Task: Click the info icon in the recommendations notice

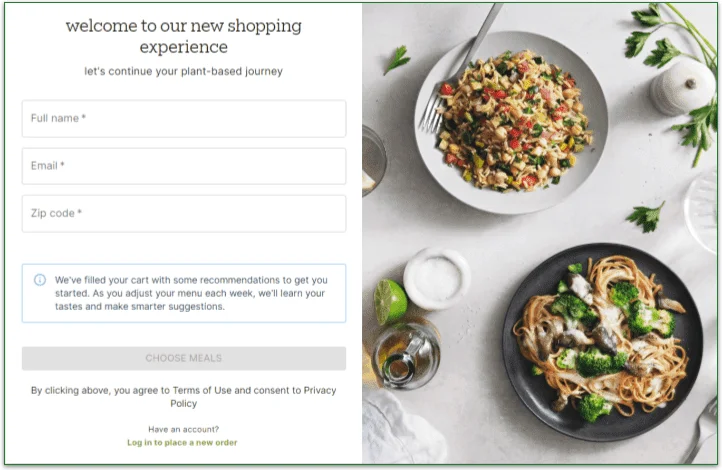Action: tap(40, 280)
